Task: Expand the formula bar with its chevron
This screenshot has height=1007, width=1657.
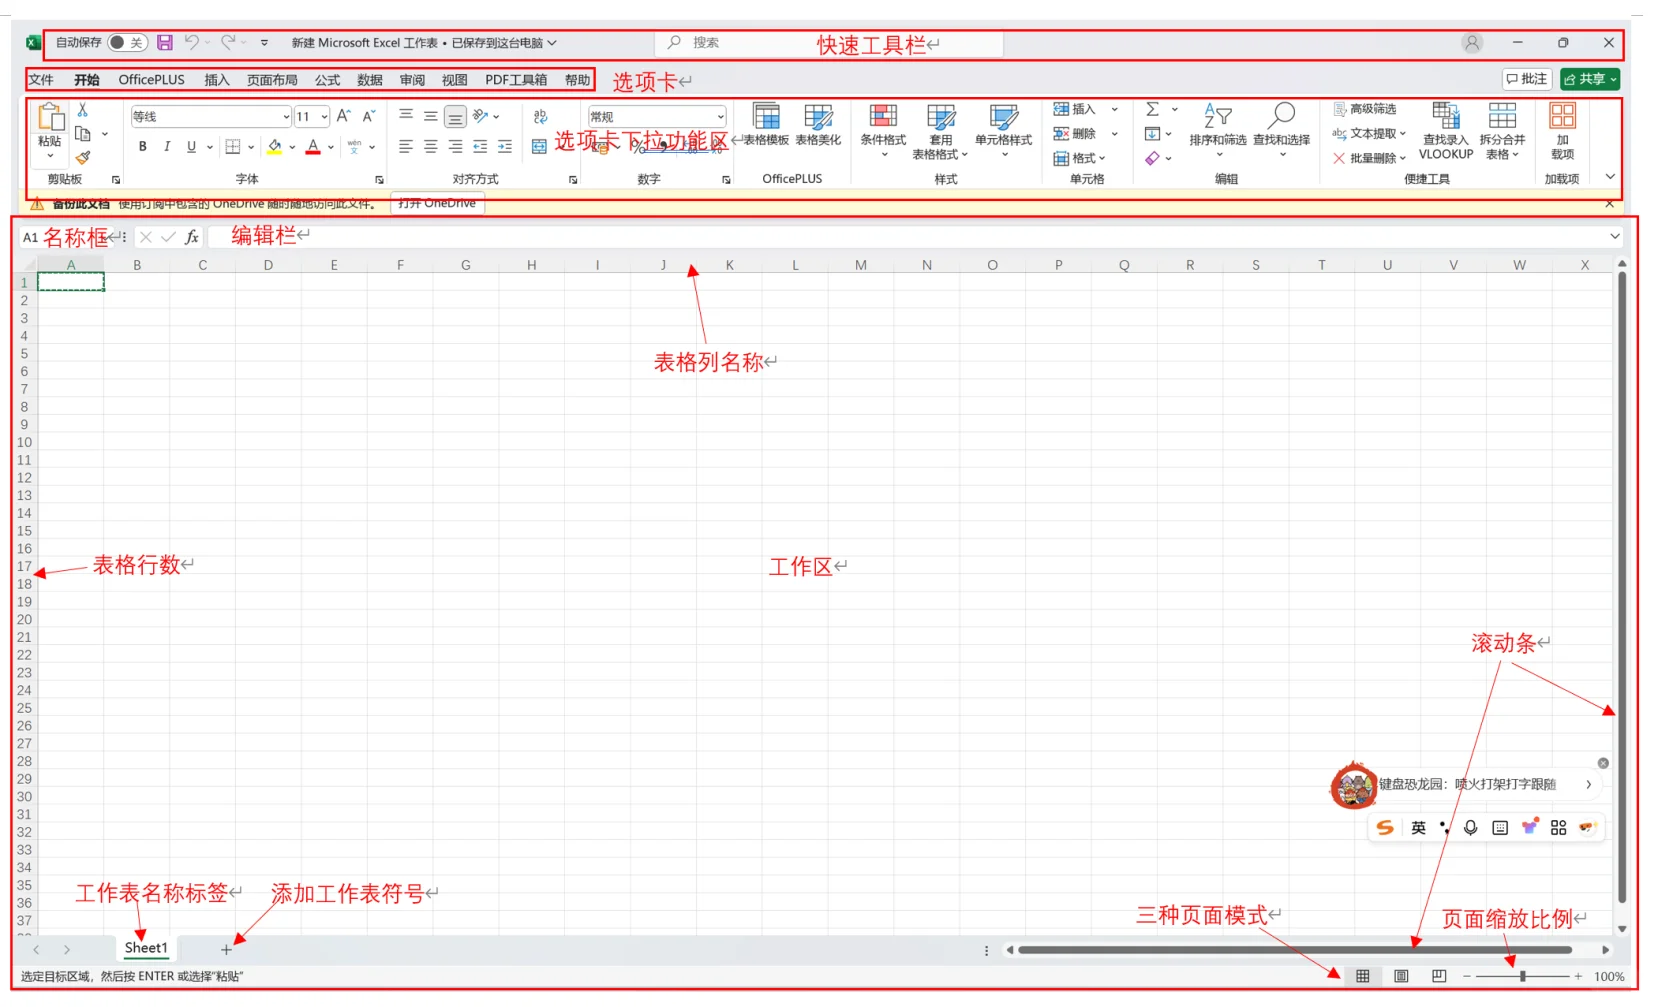Action: click(1614, 237)
